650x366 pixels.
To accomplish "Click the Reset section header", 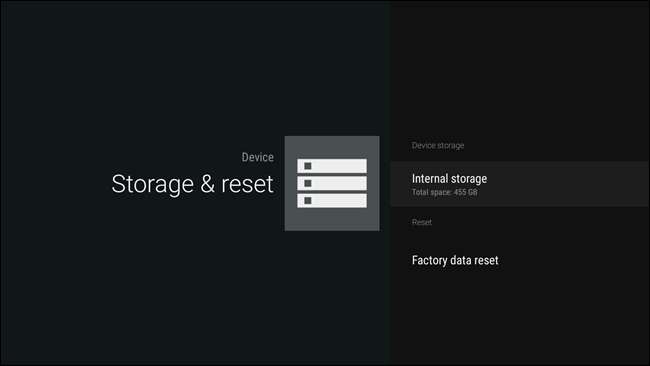I will tap(422, 222).
